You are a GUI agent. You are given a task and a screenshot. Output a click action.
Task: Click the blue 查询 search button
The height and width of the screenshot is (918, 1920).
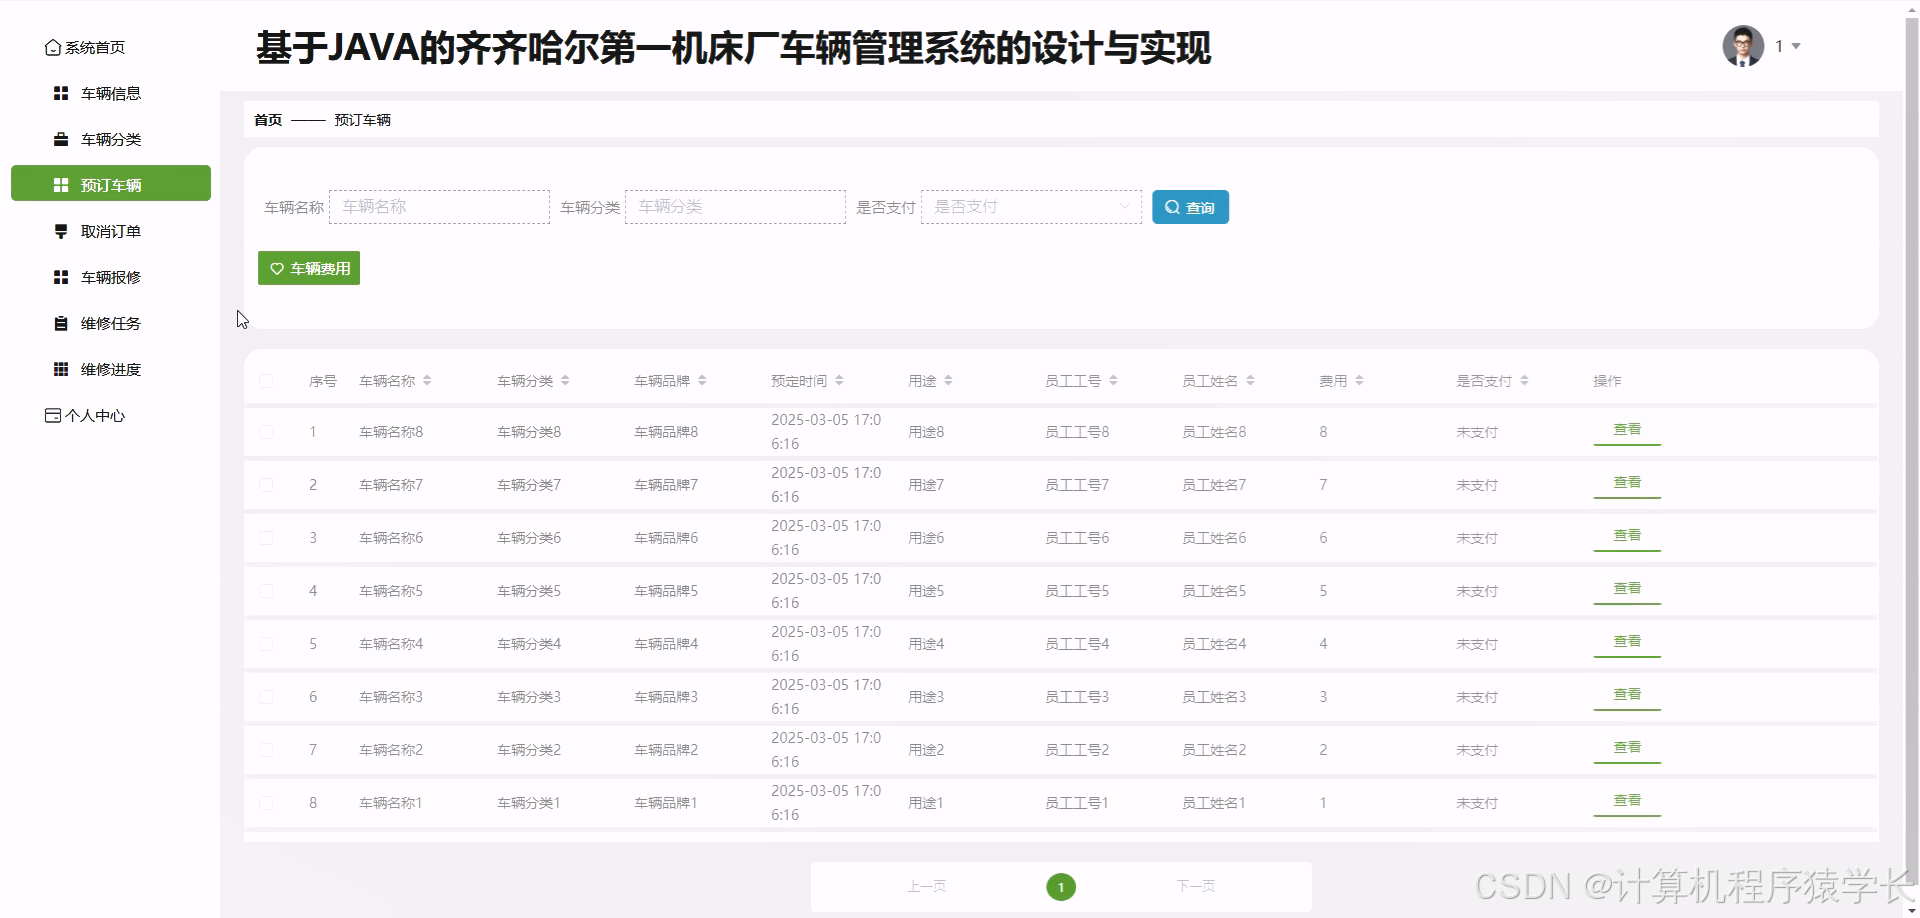pyautogui.click(x=1190, y=207)
